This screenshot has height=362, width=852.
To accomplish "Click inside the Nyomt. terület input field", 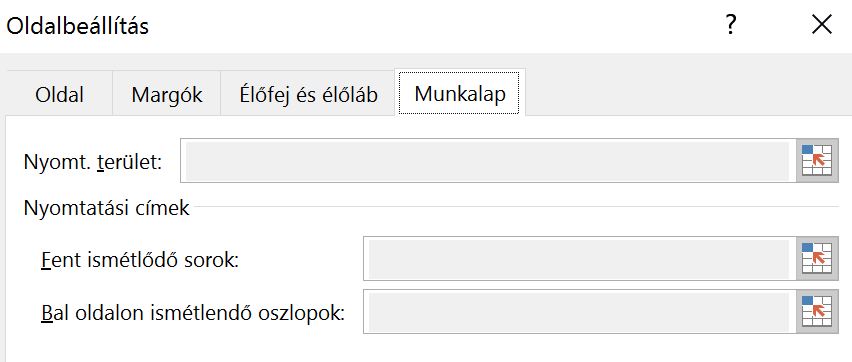I will coord(488,160).
